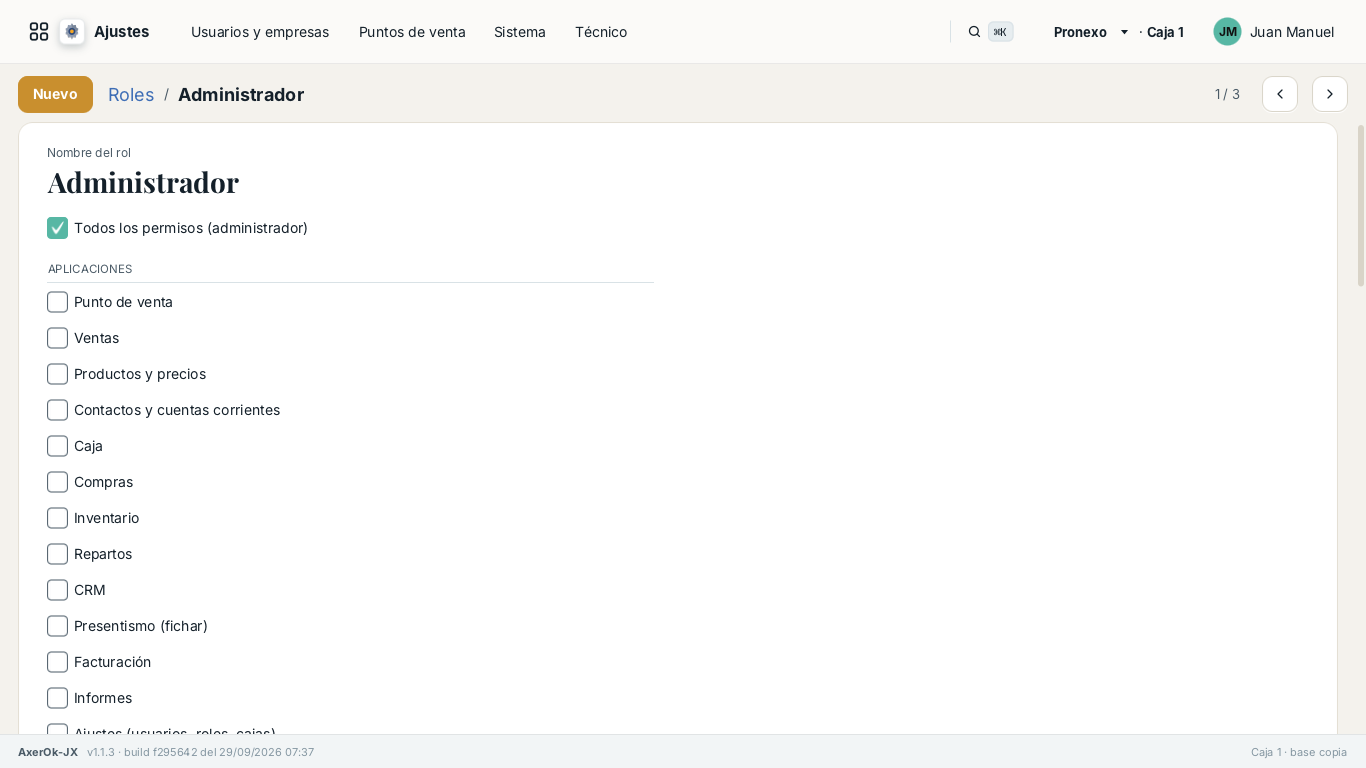This screenshot has height=768, width=1366.
Task: Enable the Caja application checkbox
Action: (x=57, y=446)
